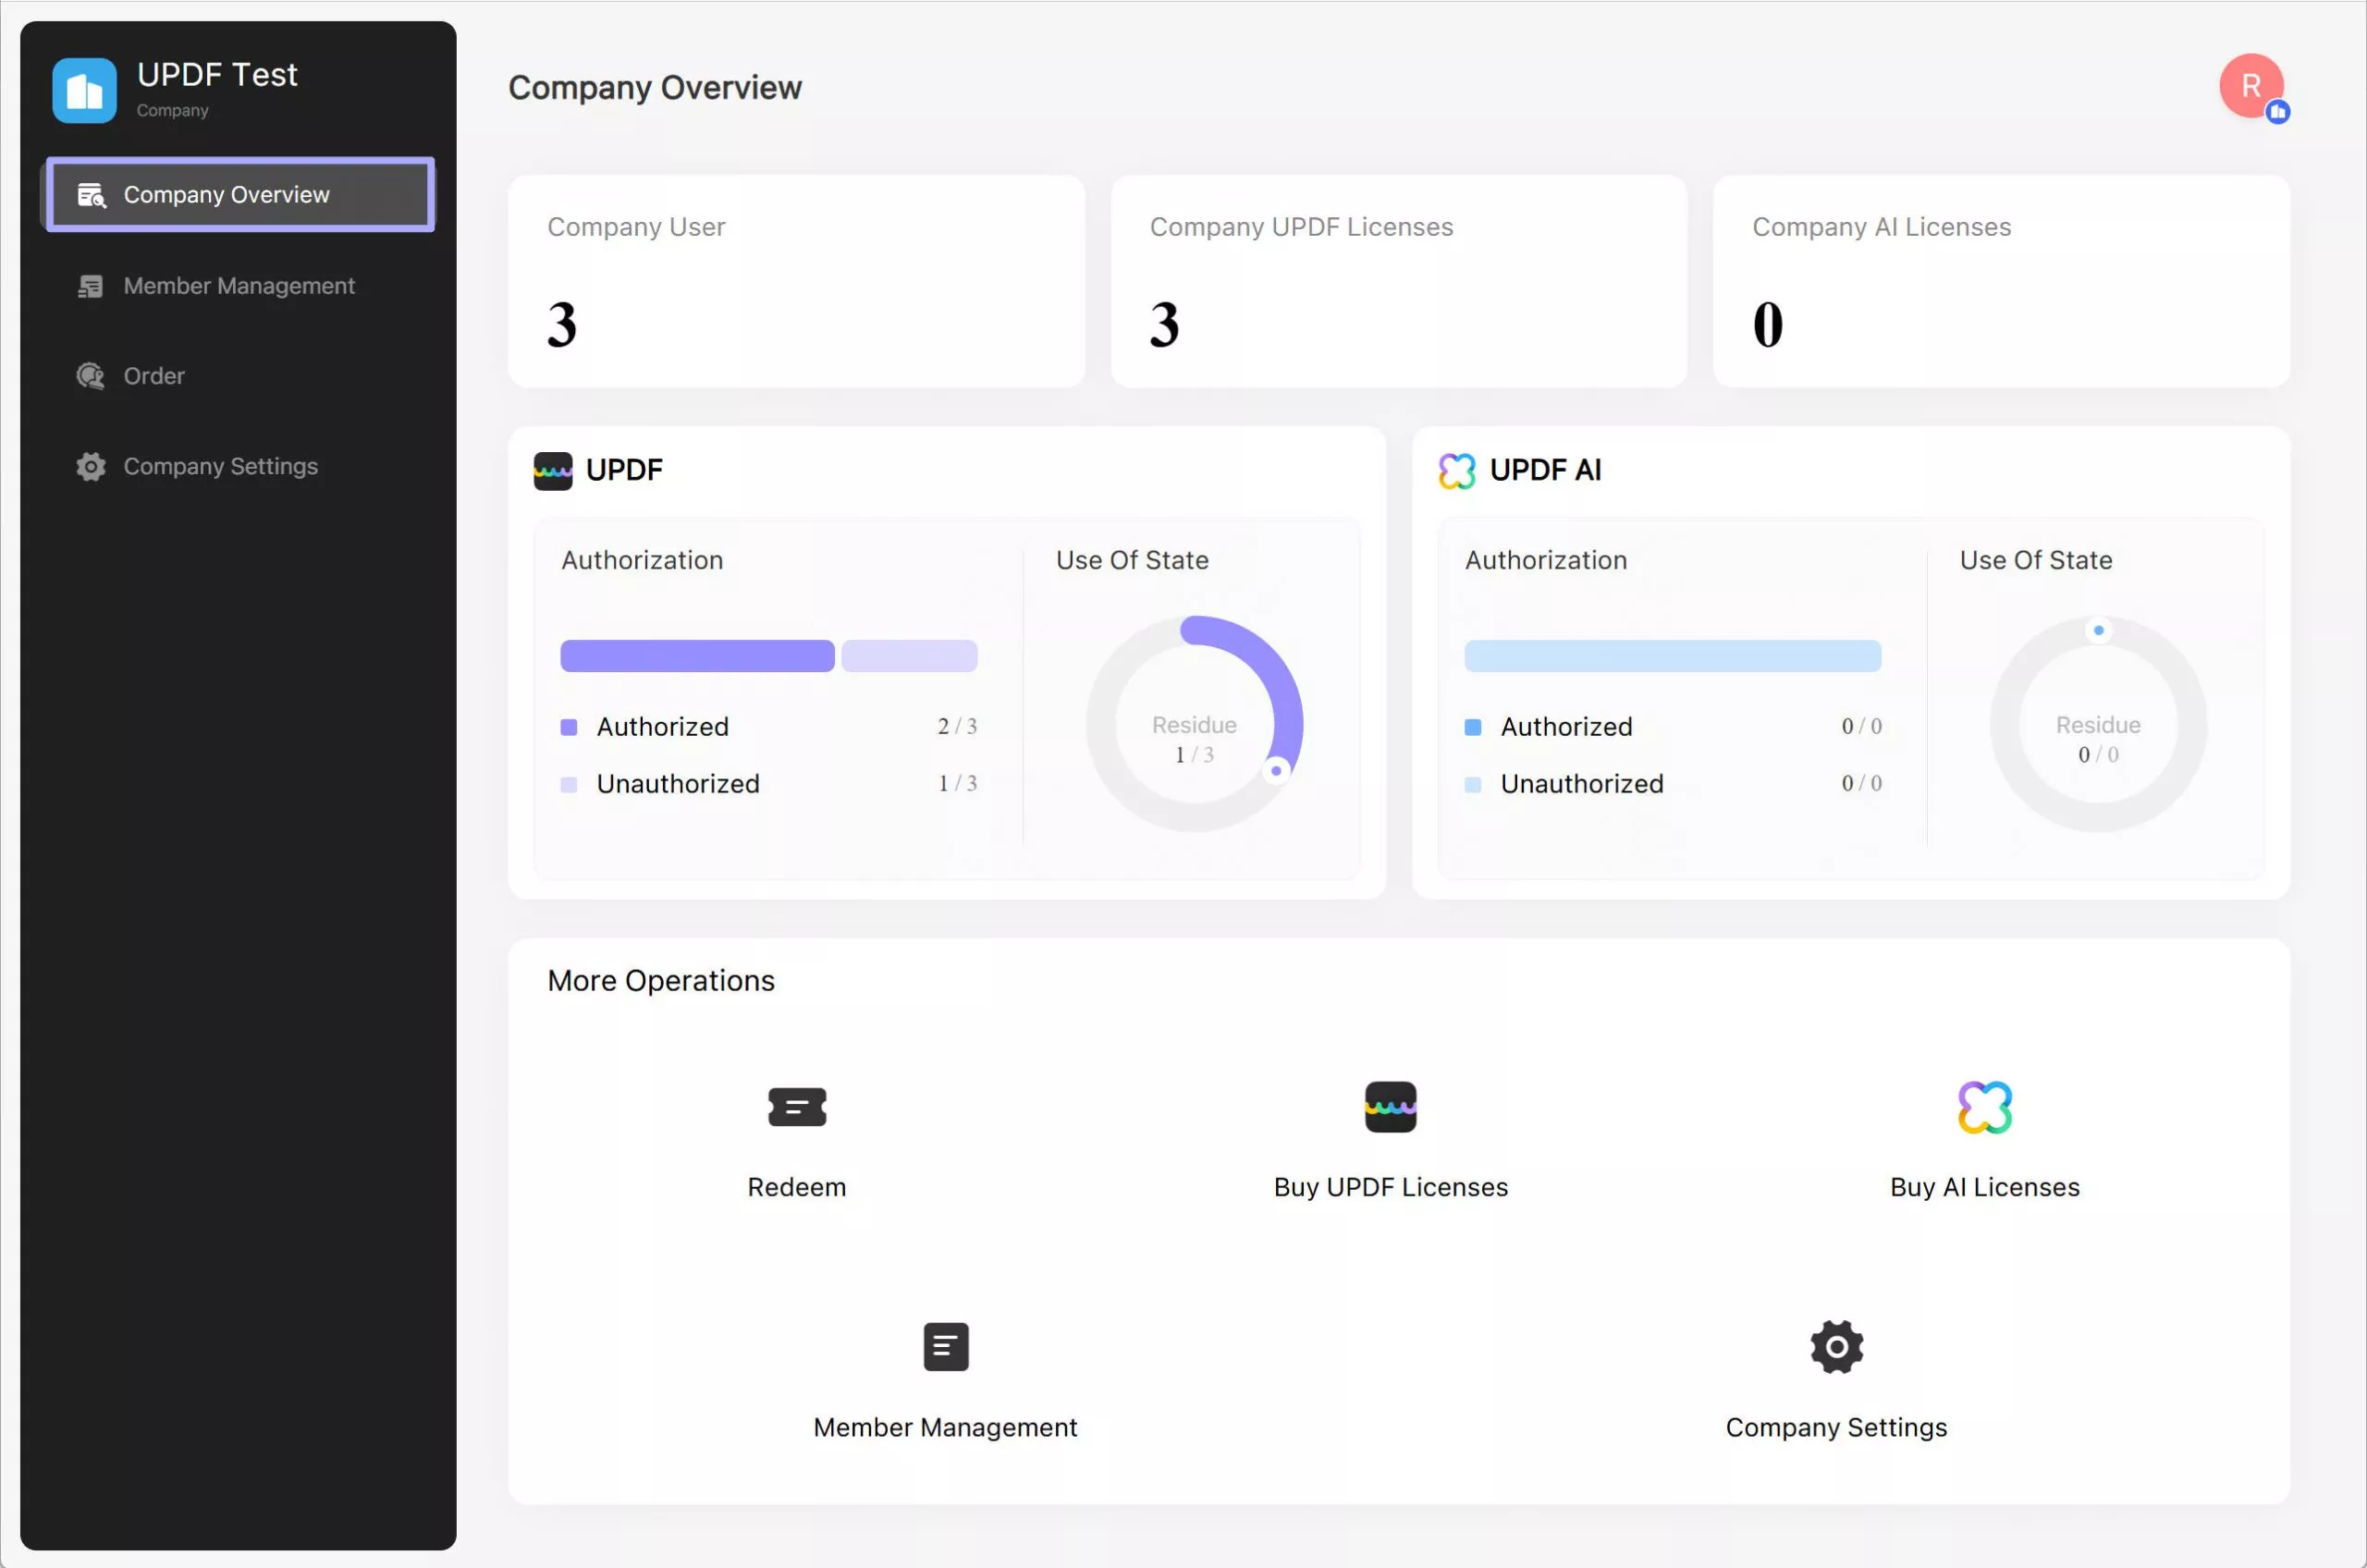
Task: Click the company badge on the avatar
Action: (2278, 112)
